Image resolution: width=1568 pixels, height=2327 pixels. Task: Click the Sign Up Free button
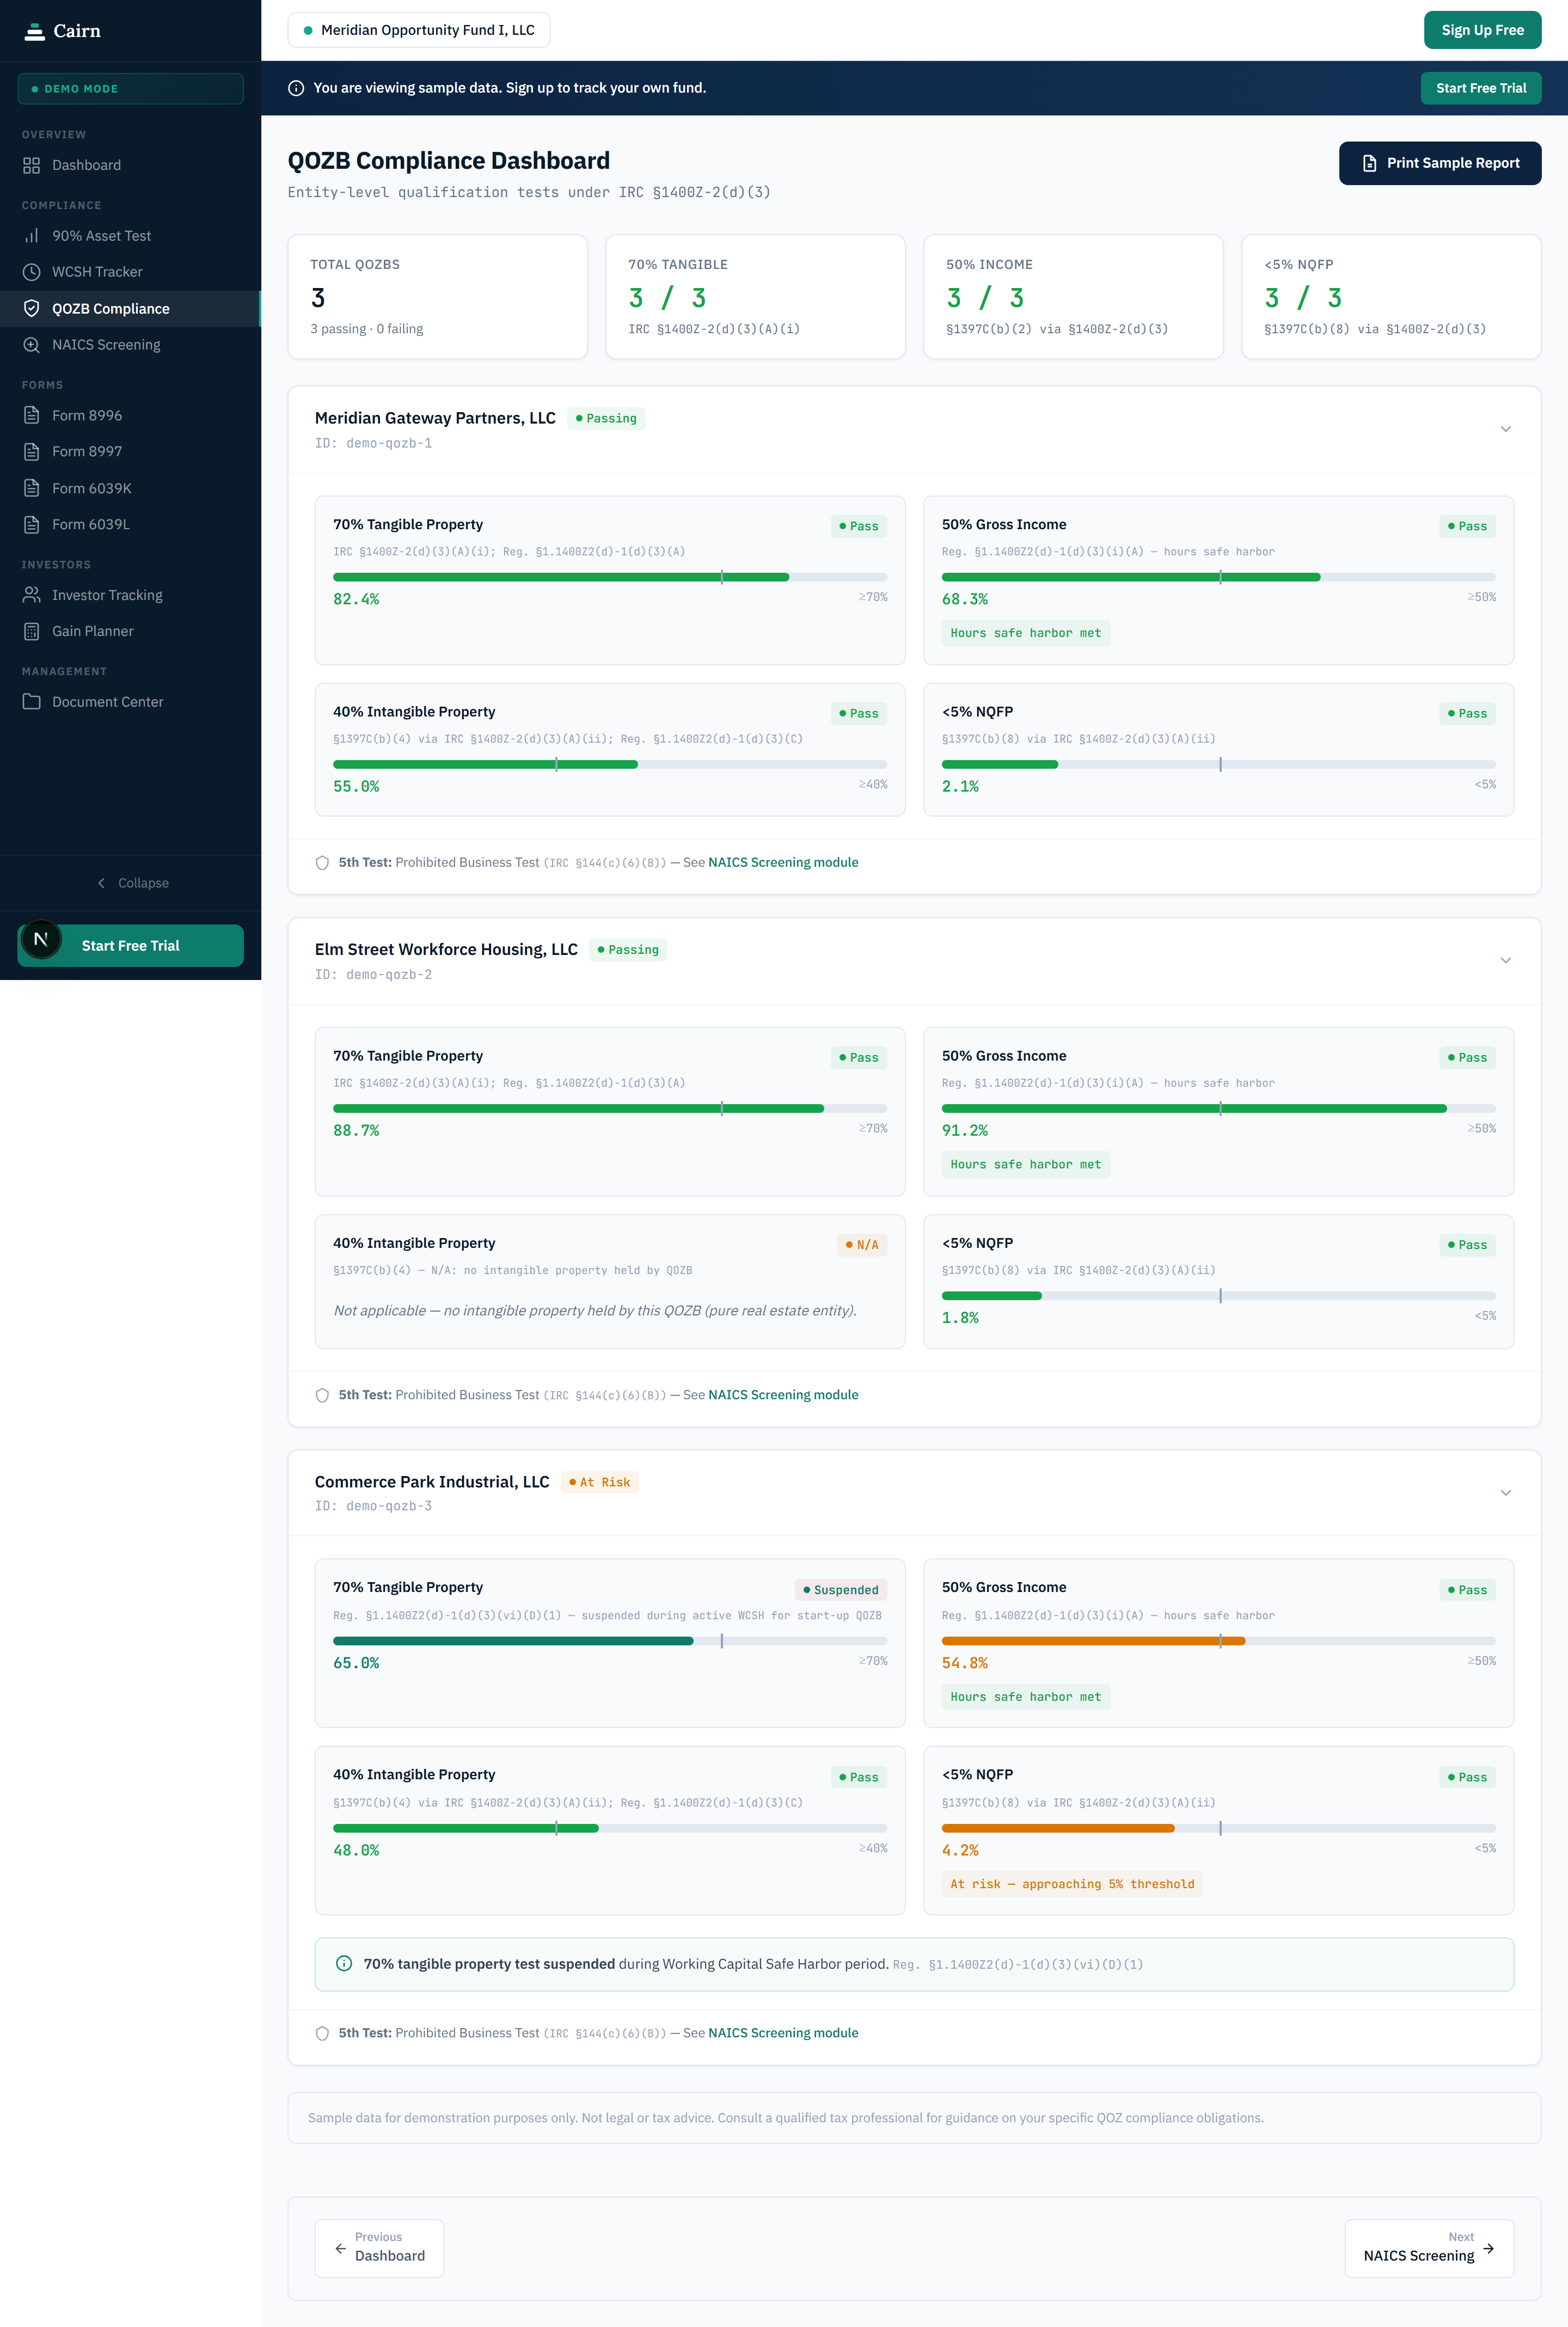pyautogui.click(x=1482, y=30)
